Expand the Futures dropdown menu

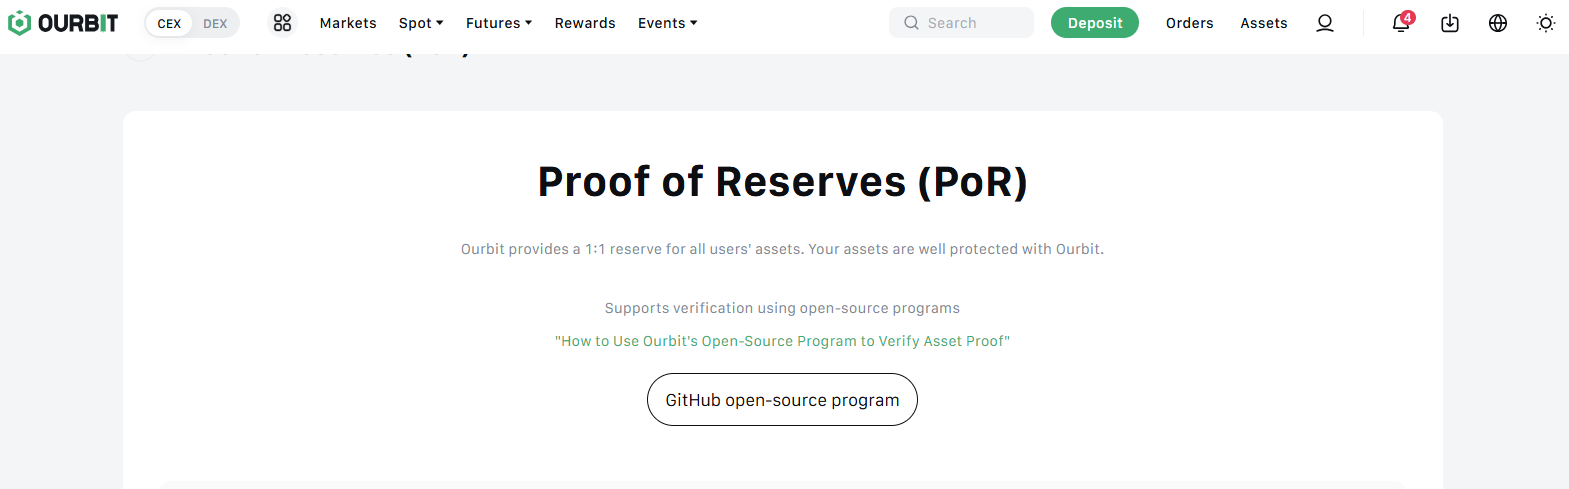coord(499,23)
